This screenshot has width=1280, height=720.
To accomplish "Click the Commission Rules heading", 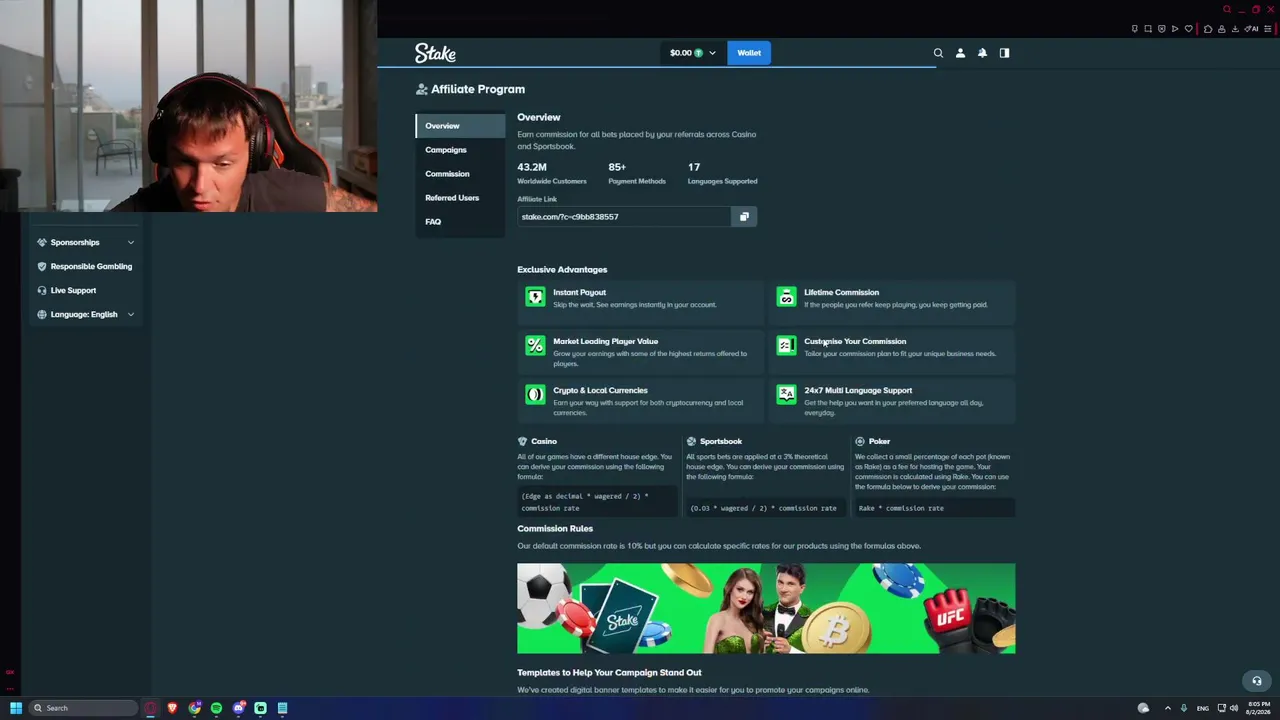I will (x=555, y=528).
